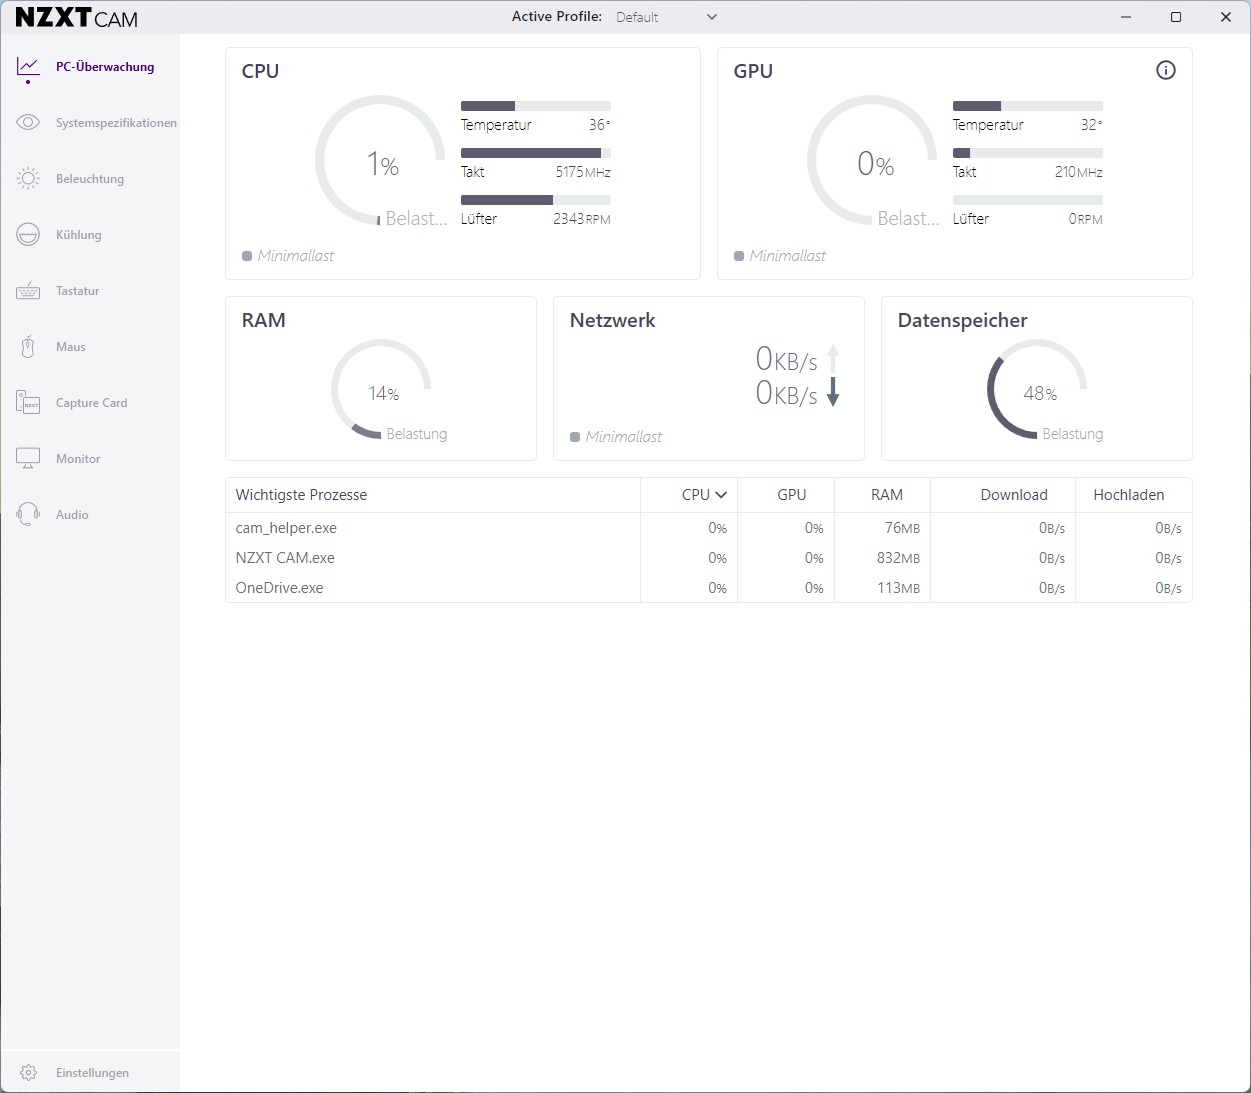Viewport: 1251px width, 1093px height.
Task: Click the PC-Überwachung chart icon
Action: [x=28, y=67]
